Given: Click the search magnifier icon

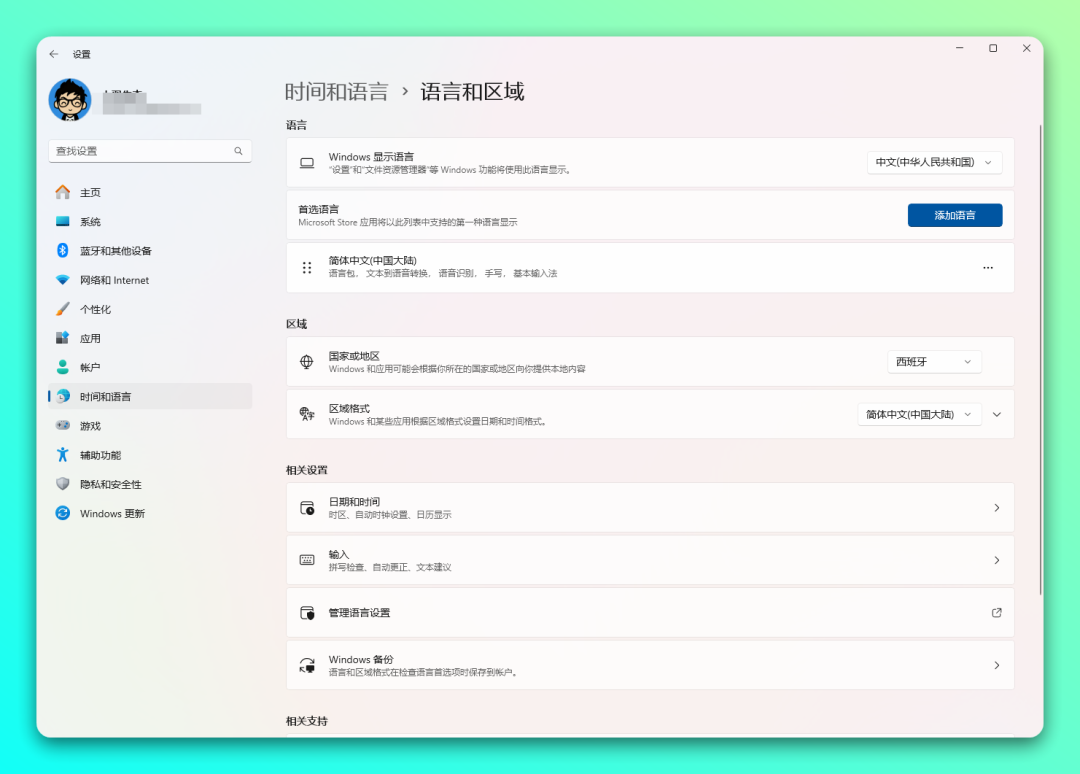Looking at the screenshot, I should click(238, 151).
